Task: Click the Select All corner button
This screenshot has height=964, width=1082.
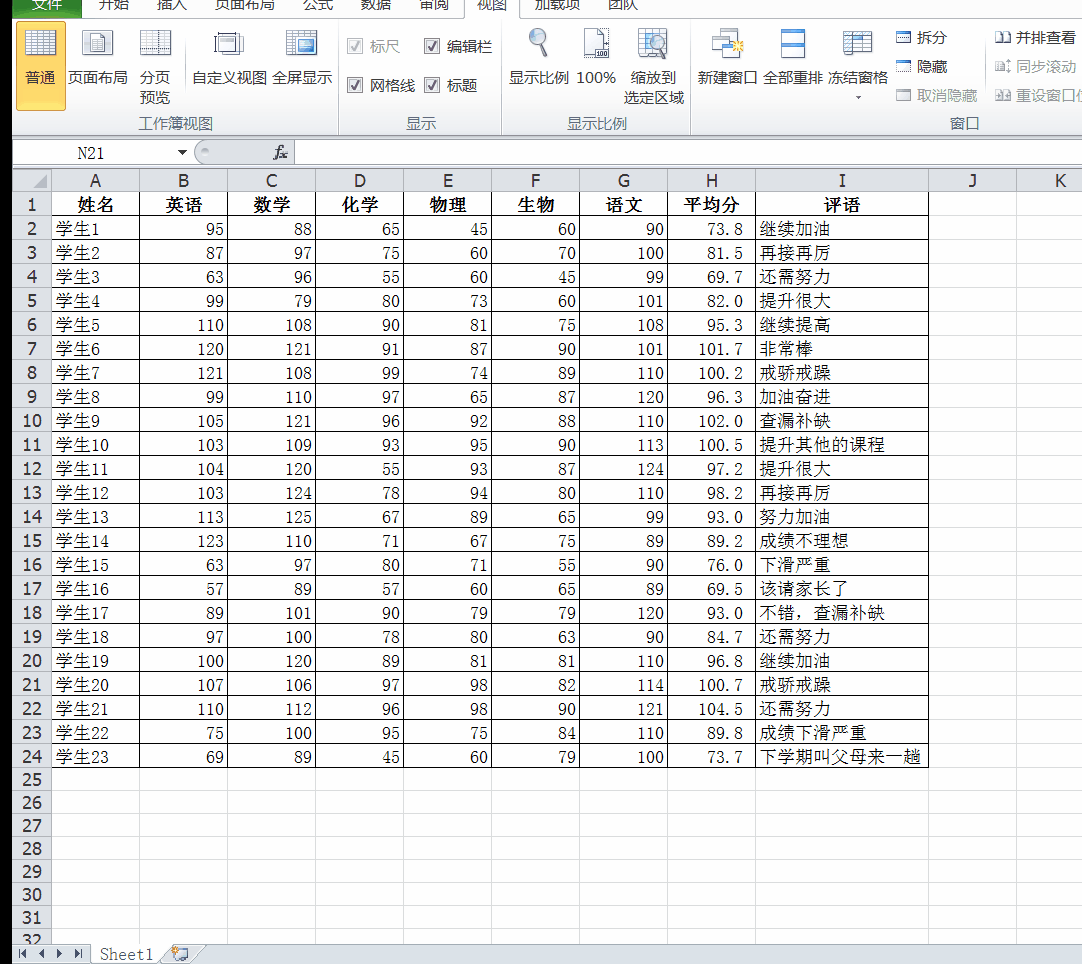Action: point(32,181)
